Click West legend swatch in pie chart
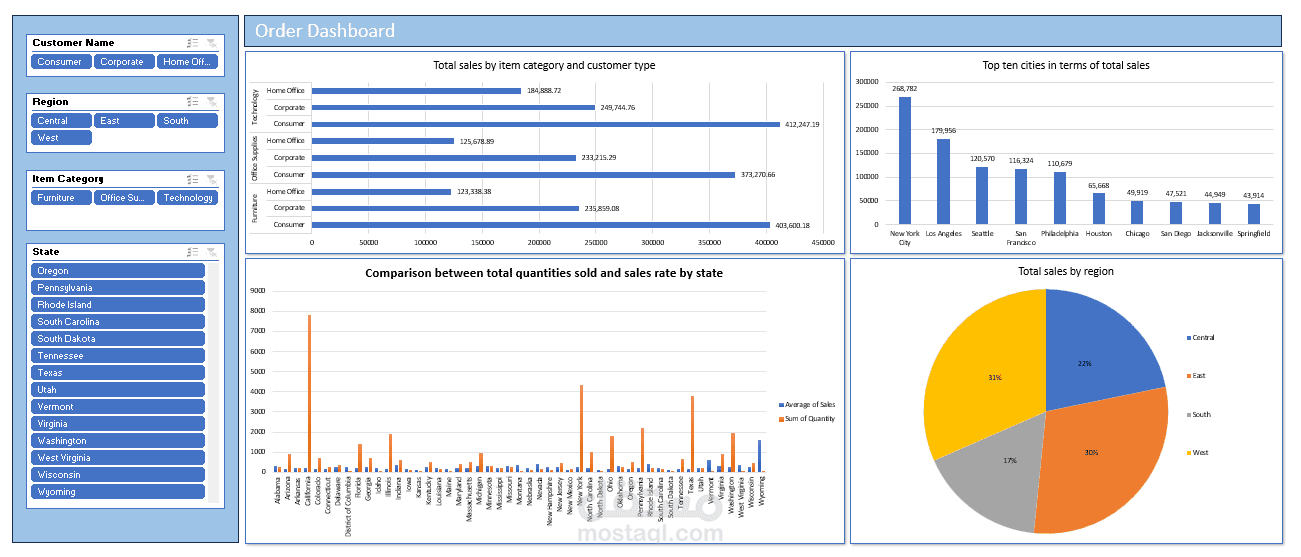The image size is (1301, 557). click(1188, 452)
